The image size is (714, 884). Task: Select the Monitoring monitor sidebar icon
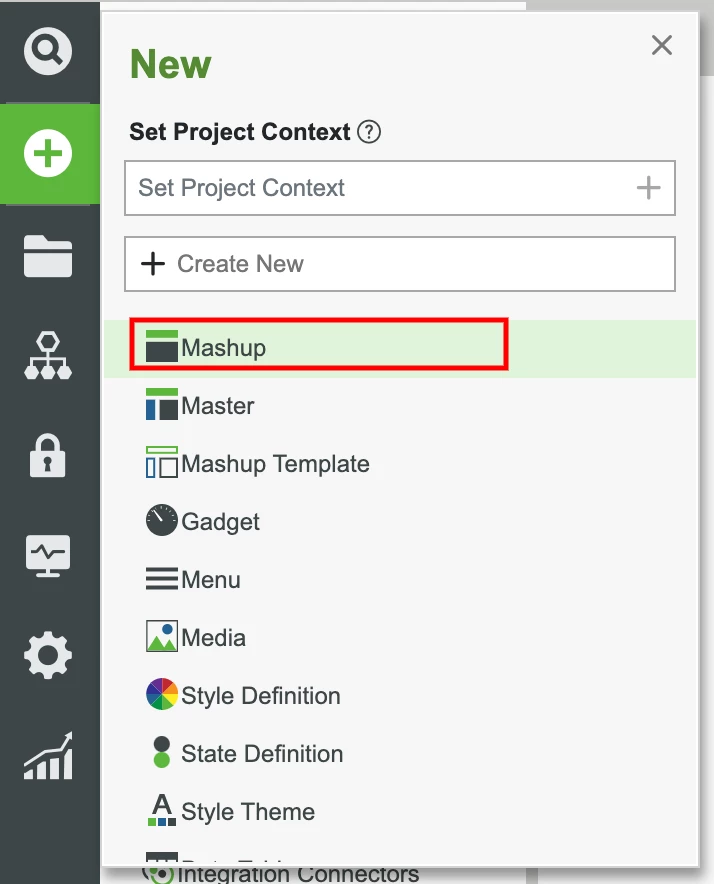click(x=49, y=556)
